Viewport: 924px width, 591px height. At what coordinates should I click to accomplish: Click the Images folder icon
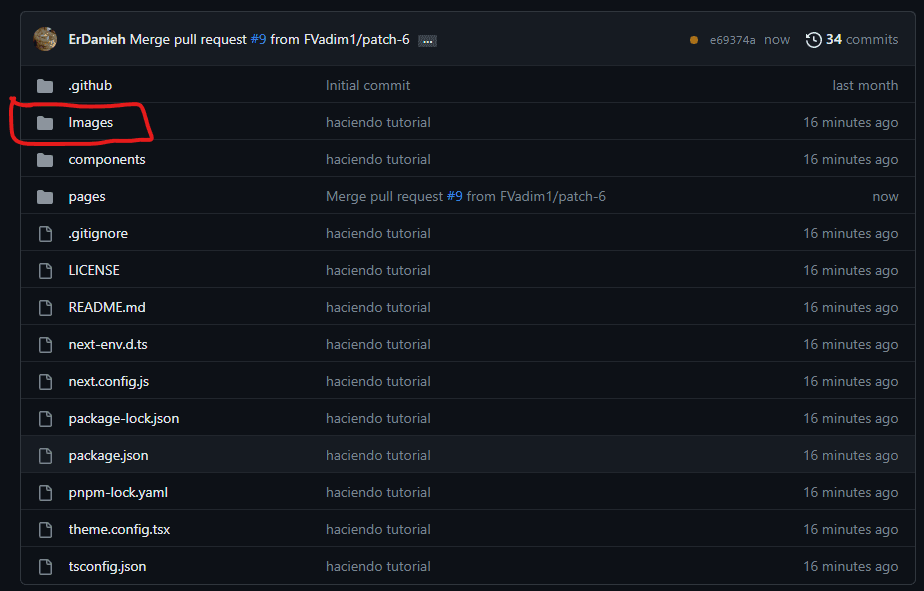coord(45,123)
